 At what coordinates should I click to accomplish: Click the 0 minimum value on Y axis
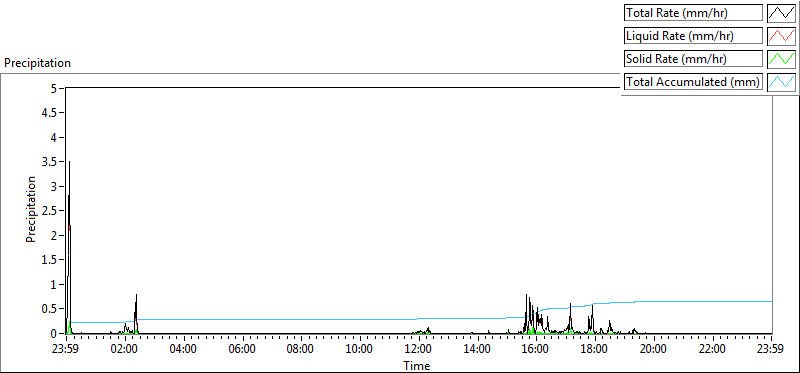pyautogui.click(x=55, y=333)
